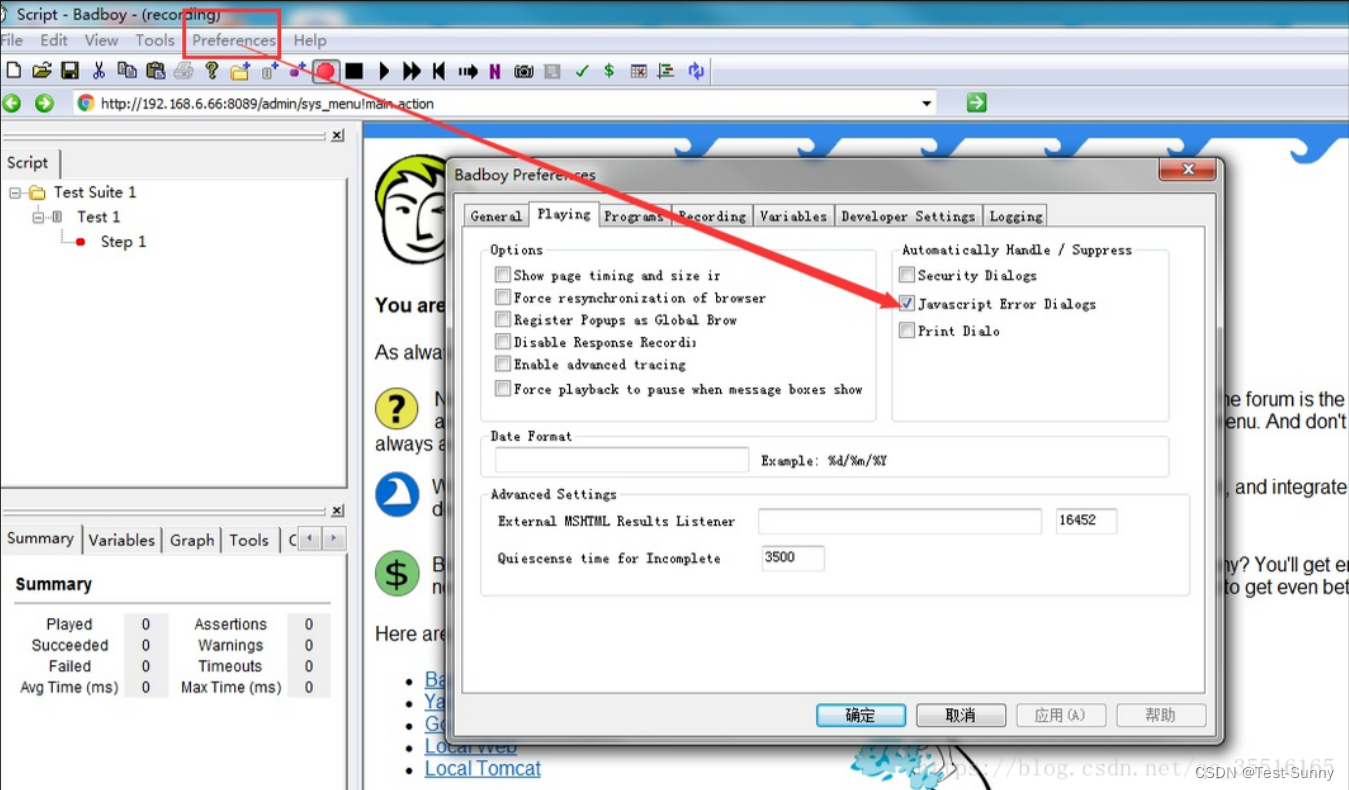
Task: Open the Local Tomcat link
Action: pos(482,768)
